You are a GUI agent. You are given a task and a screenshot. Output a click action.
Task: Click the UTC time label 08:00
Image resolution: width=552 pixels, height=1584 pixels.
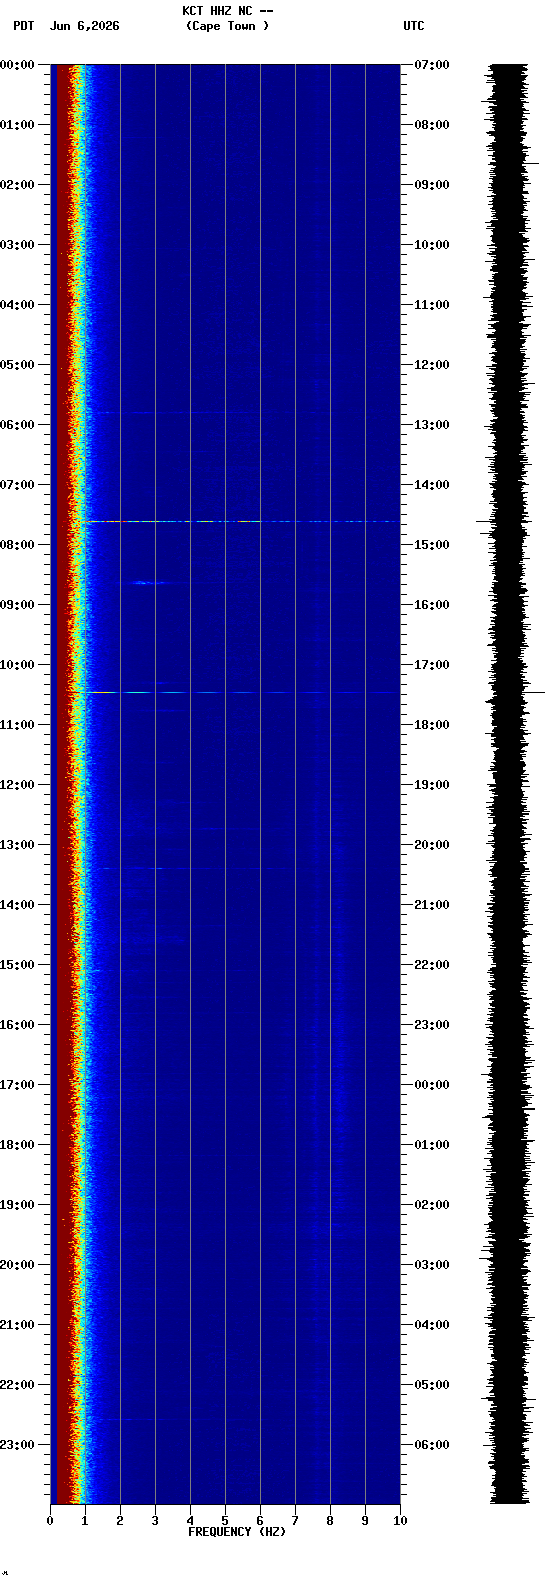coord(432,125)
